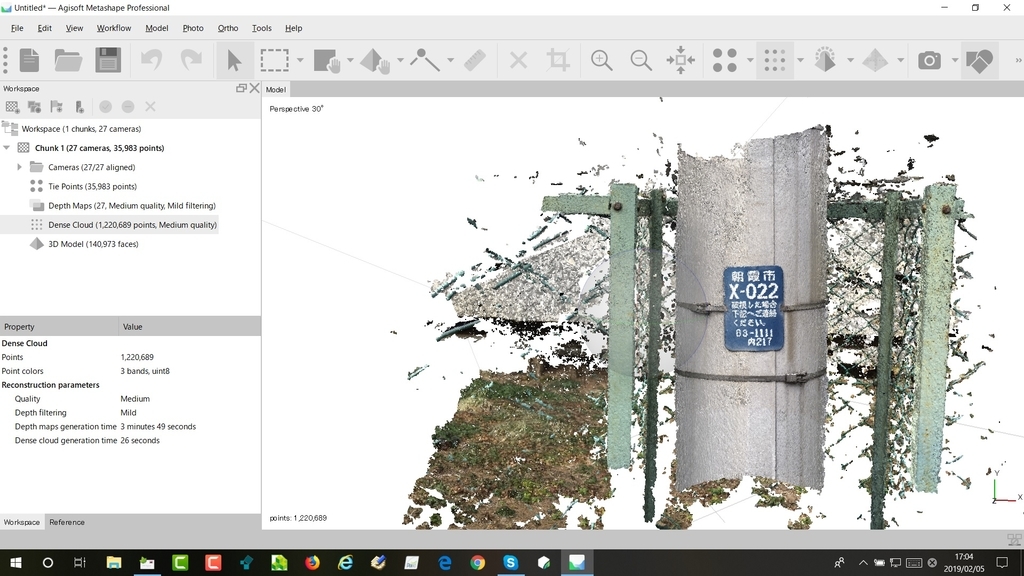1024x576 pixels.
Task: Select Tie Points (35,983 points) item
Action: [92, 186]
